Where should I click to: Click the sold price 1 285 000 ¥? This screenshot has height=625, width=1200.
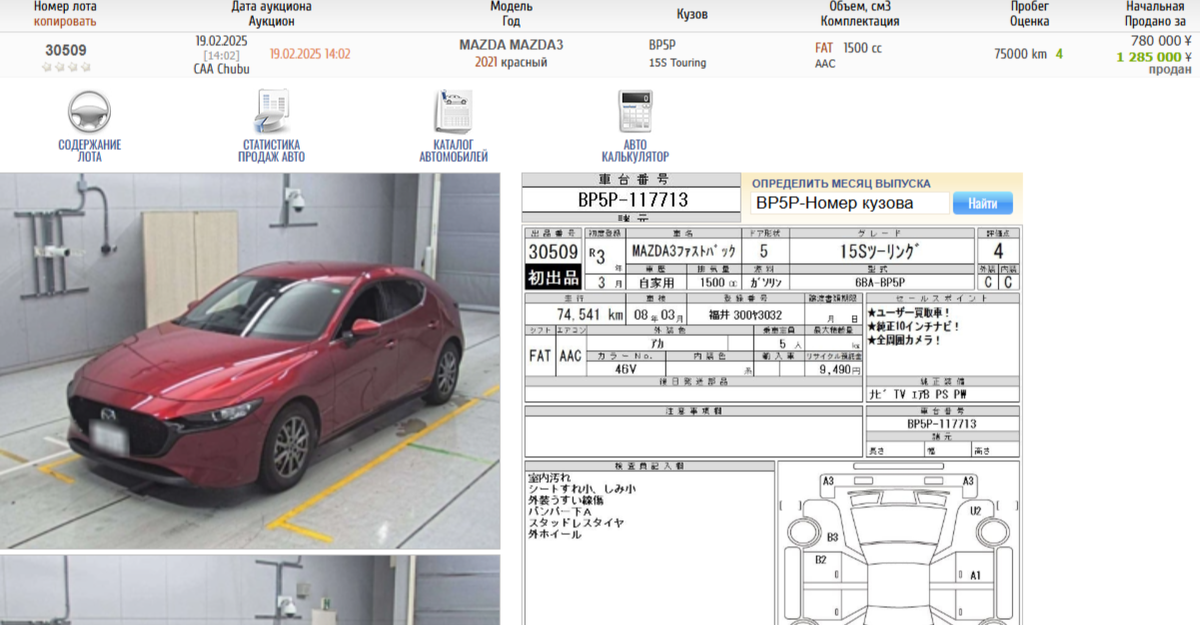tap(1154, 56)
